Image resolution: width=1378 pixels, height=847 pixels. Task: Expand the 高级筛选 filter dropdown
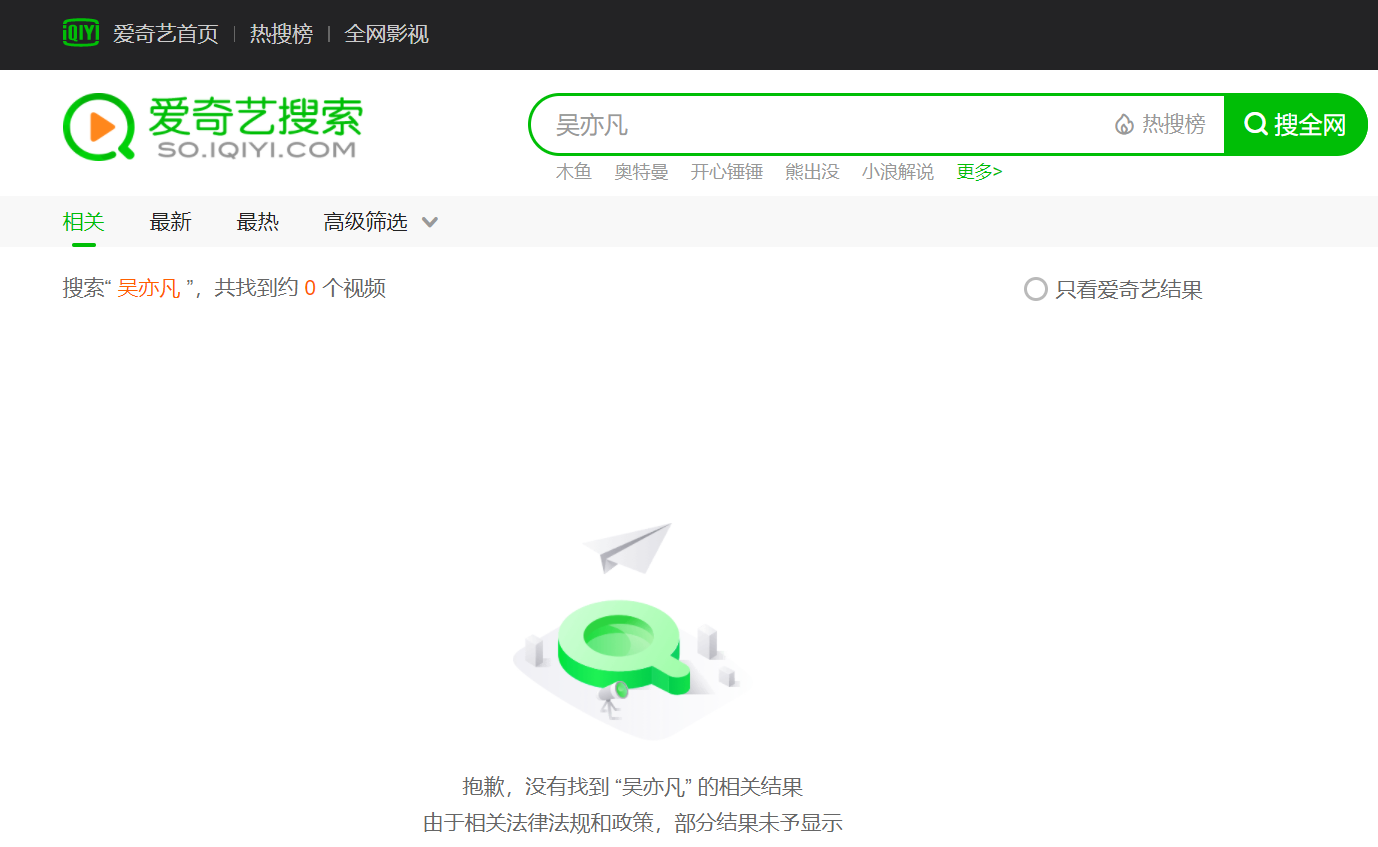pyautogui.click(x=381, y=222)
